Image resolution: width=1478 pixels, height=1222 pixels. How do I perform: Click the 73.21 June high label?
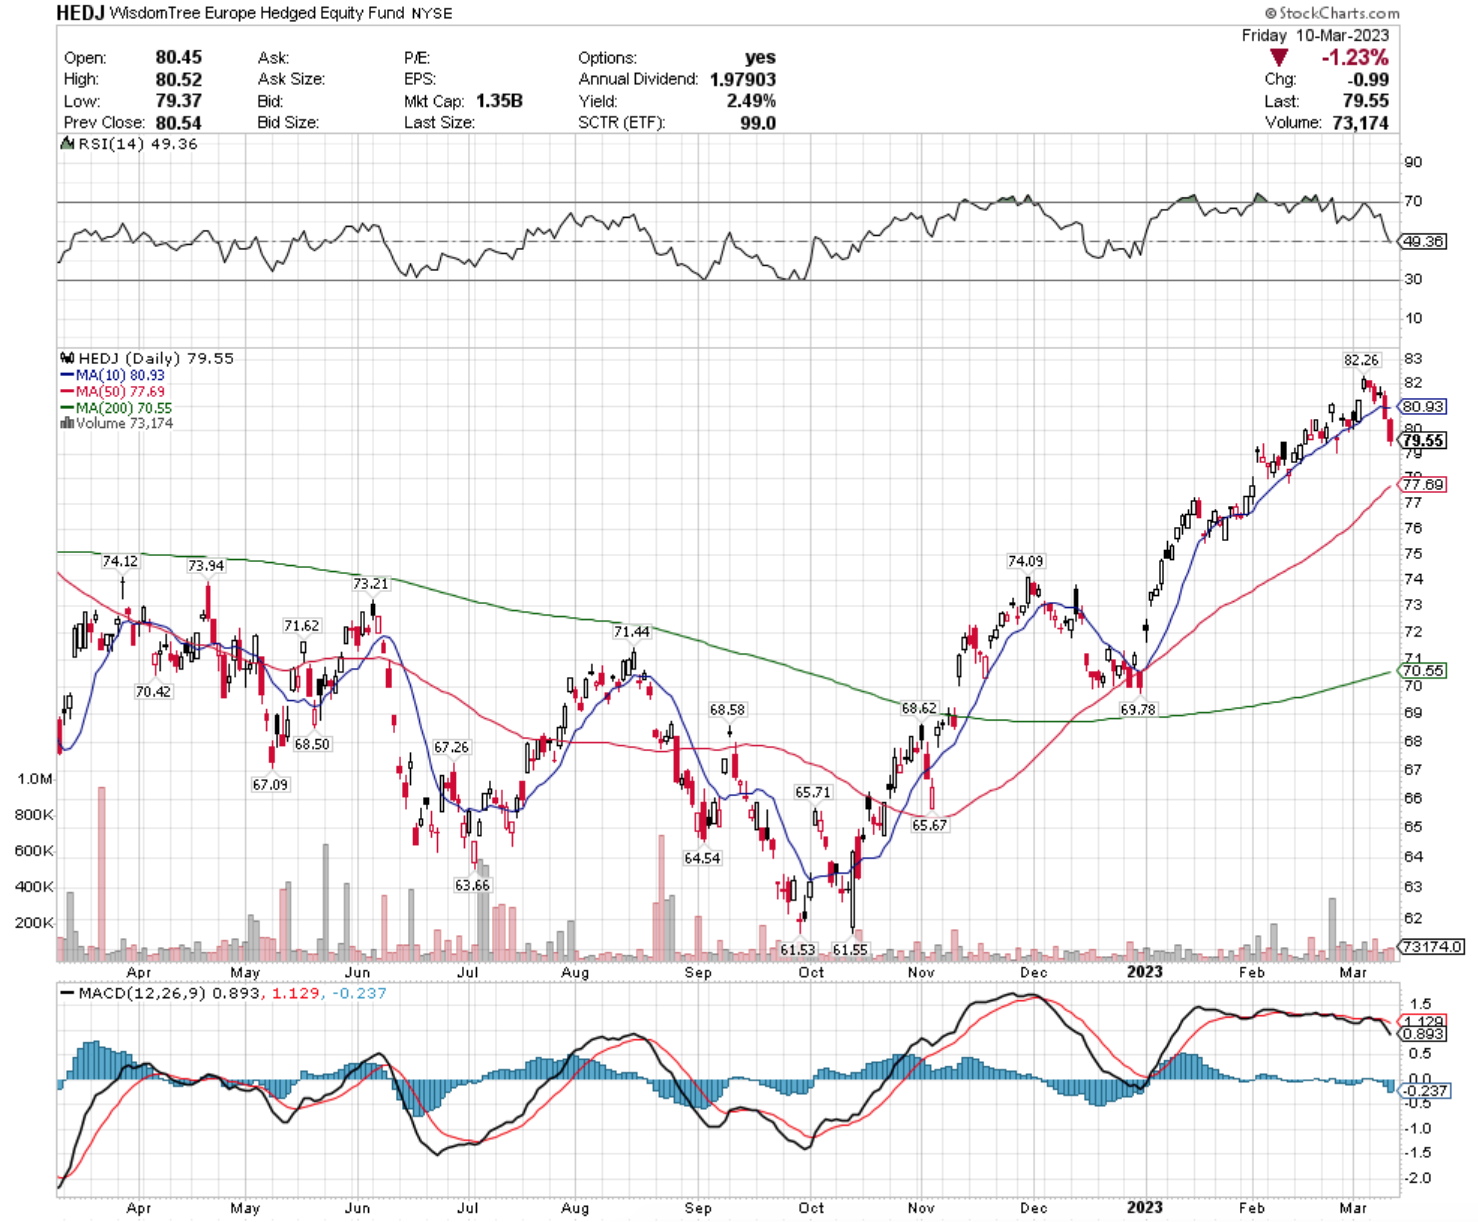pyautogui.click(x=371, y=584)
